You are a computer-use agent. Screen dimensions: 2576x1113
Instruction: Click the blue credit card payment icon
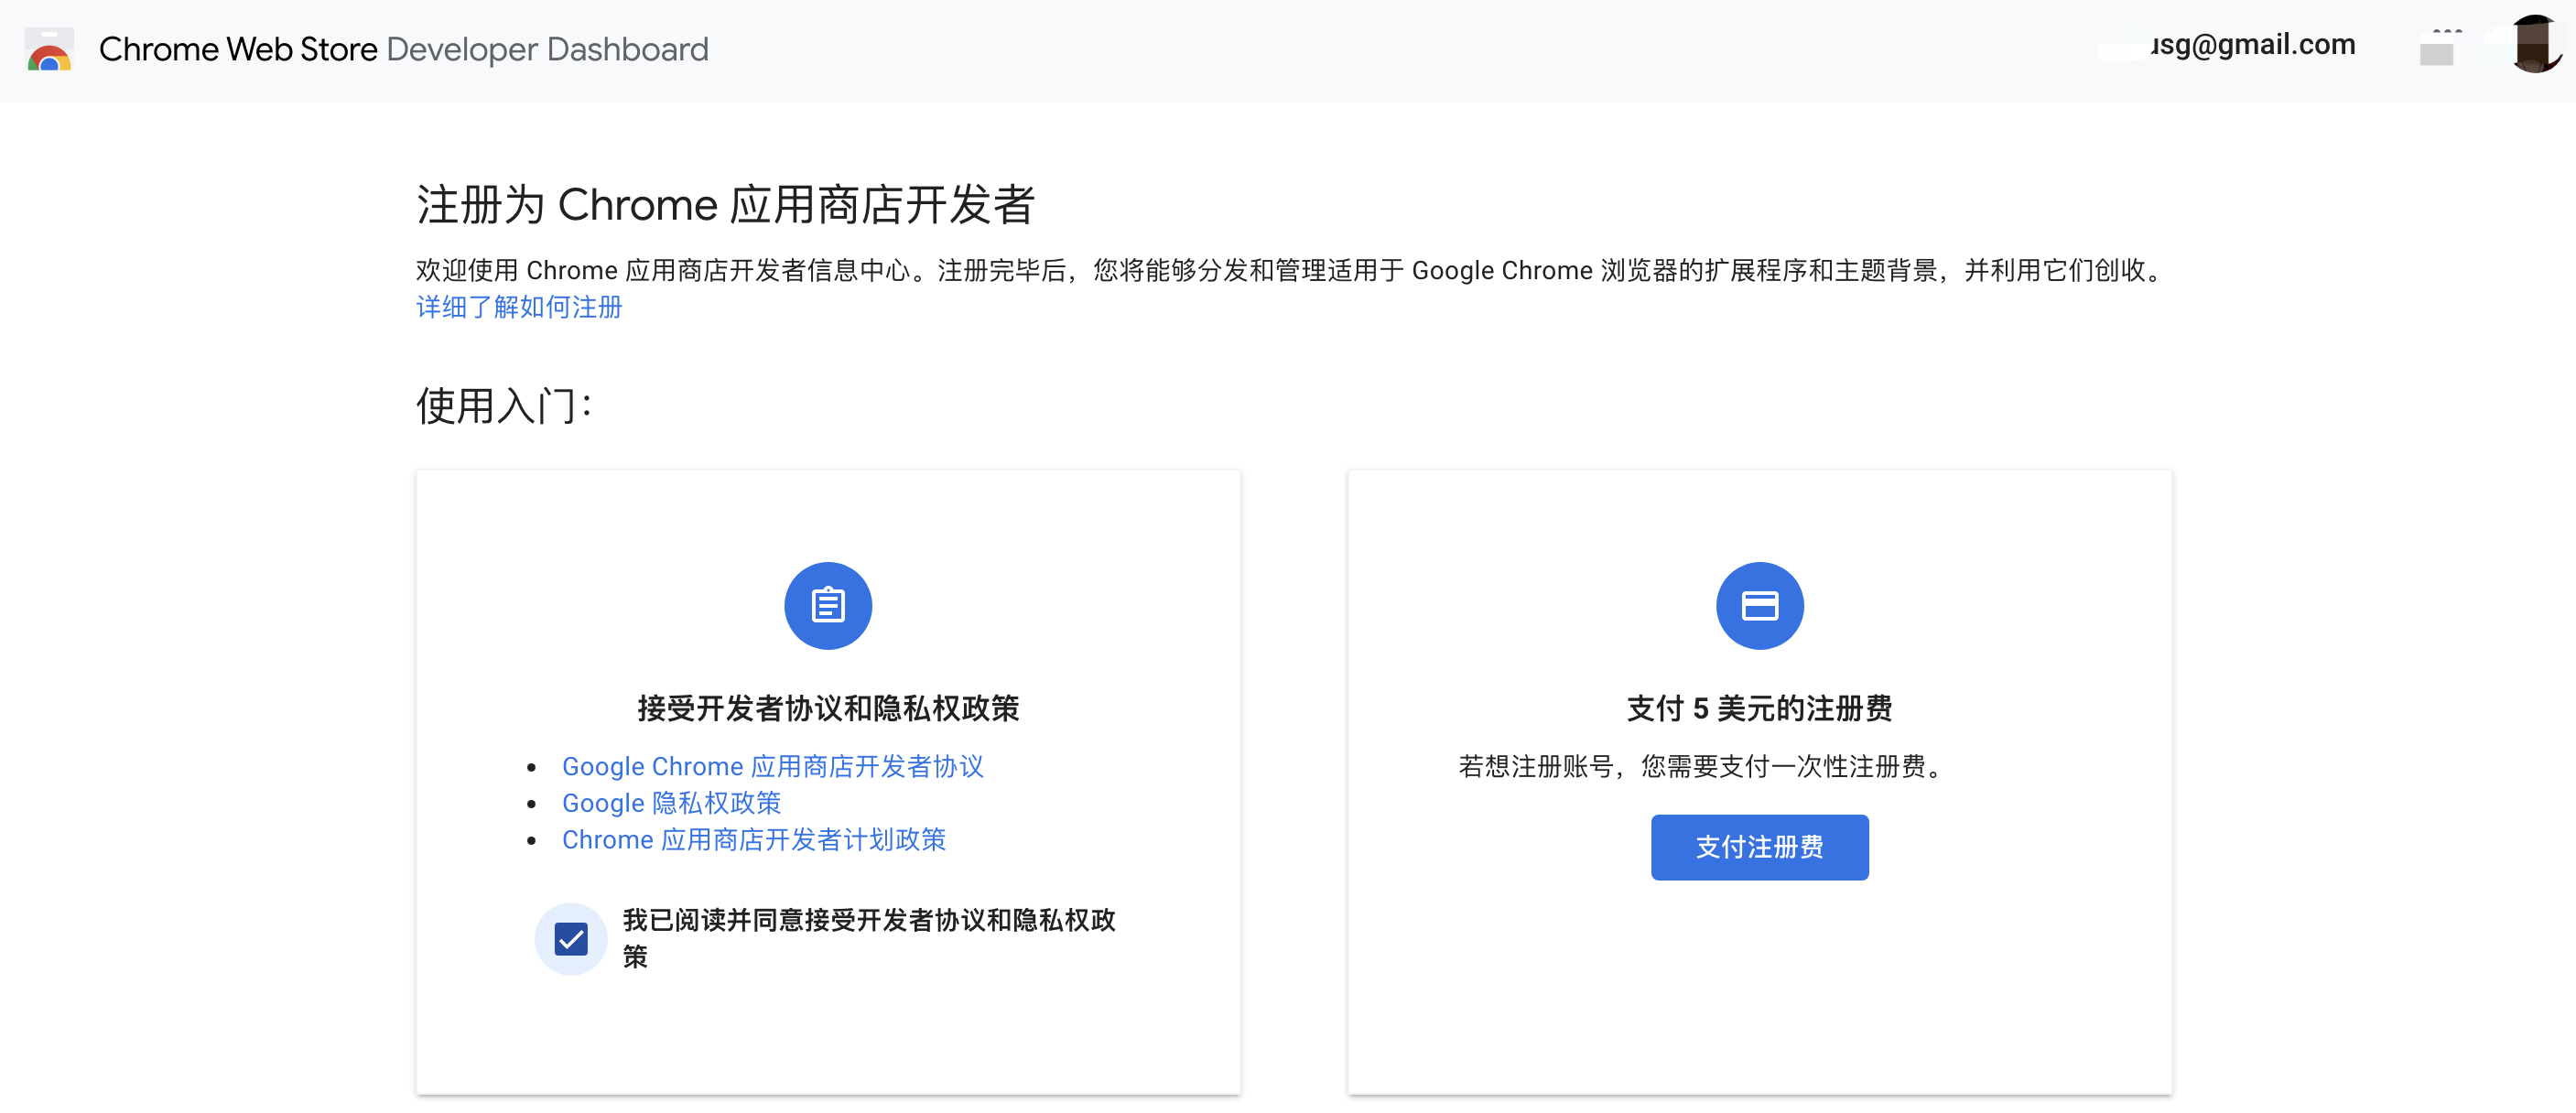(1759, 606)
